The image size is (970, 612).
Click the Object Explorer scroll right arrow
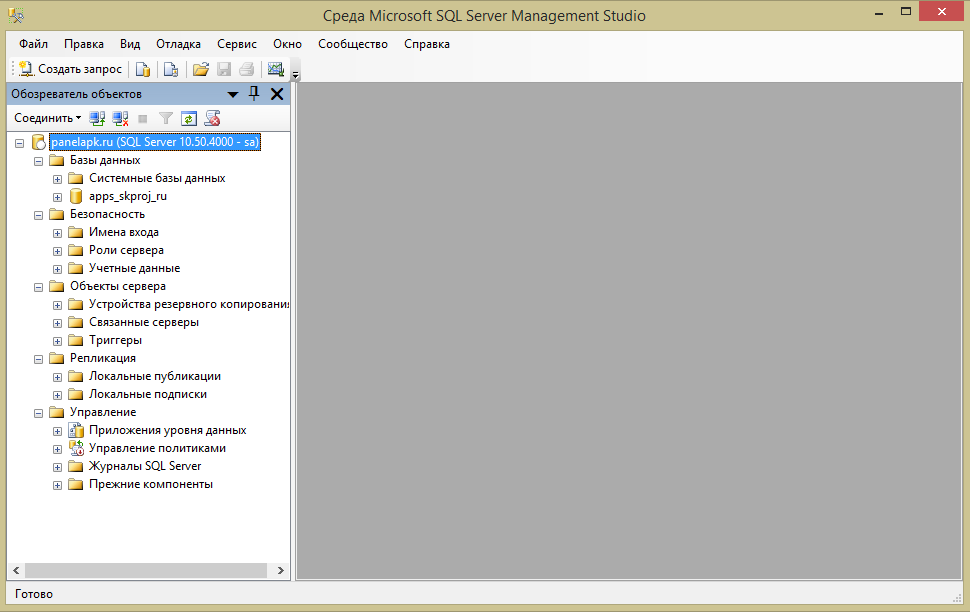[280, 571]
